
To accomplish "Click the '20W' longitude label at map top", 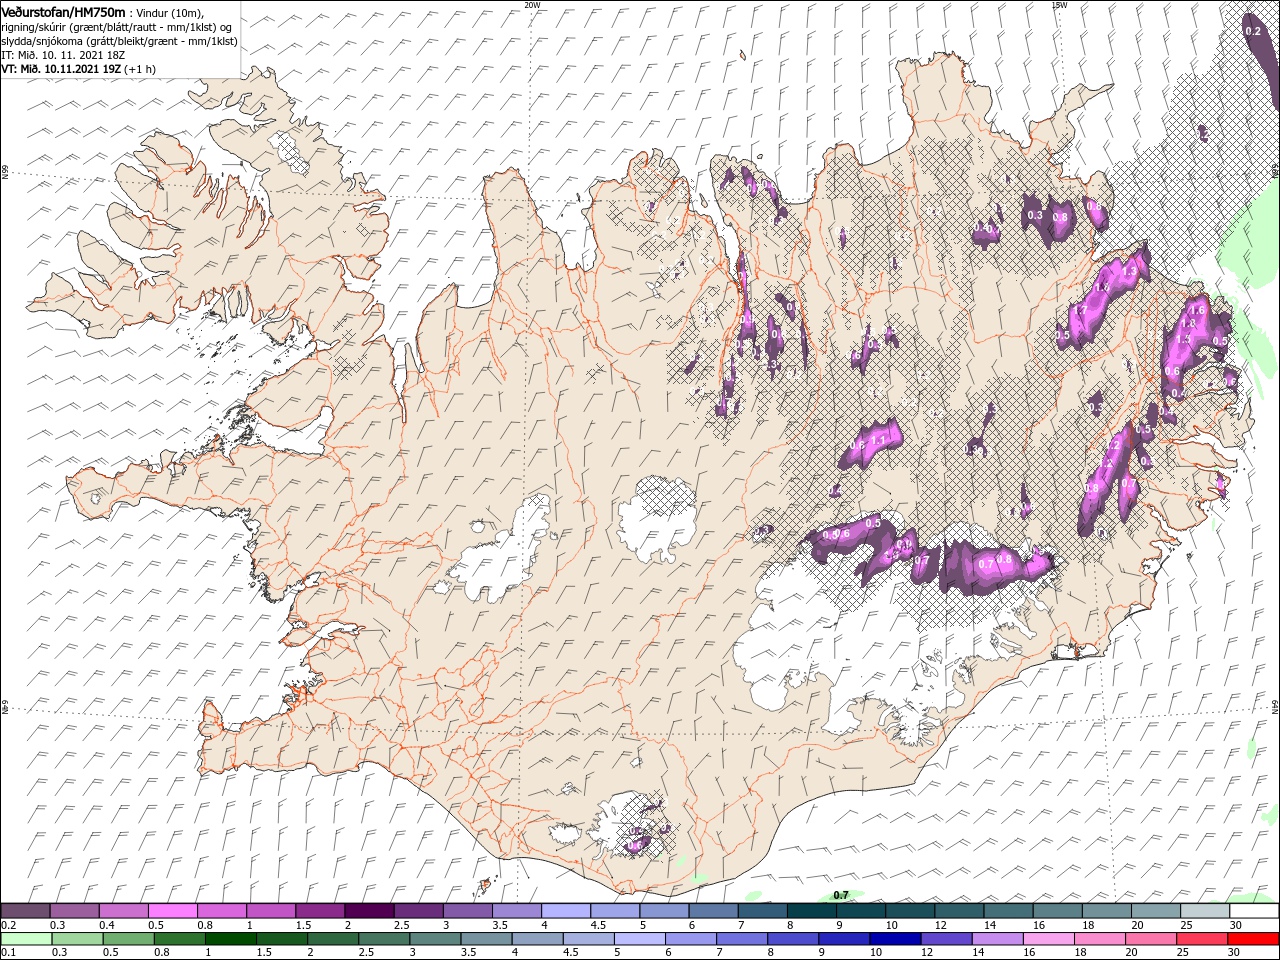I will 532,5.
